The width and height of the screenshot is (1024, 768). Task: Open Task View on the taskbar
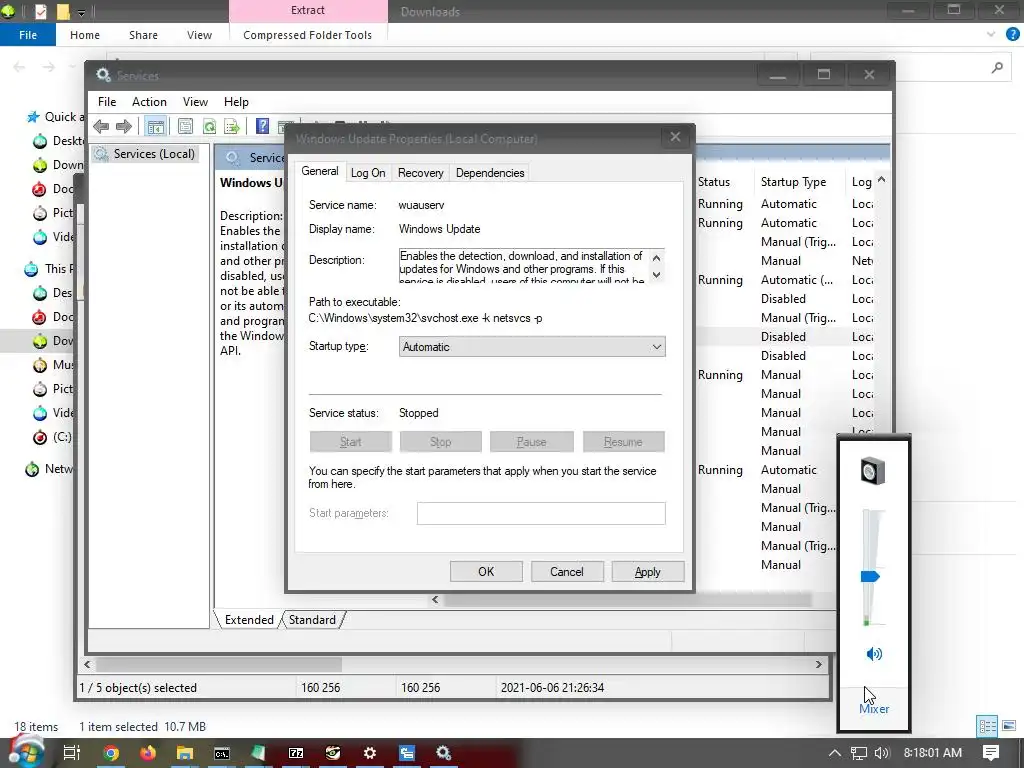[72, 753]
